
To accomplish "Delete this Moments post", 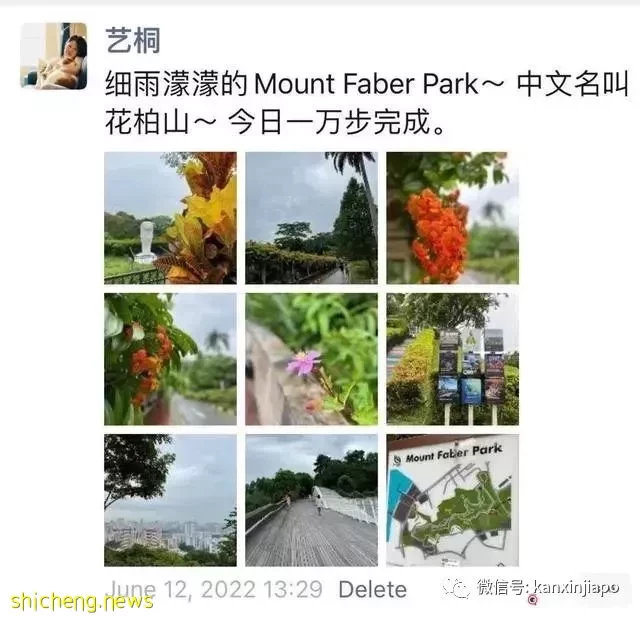I will pyautogui.click(x=373, y=589).
